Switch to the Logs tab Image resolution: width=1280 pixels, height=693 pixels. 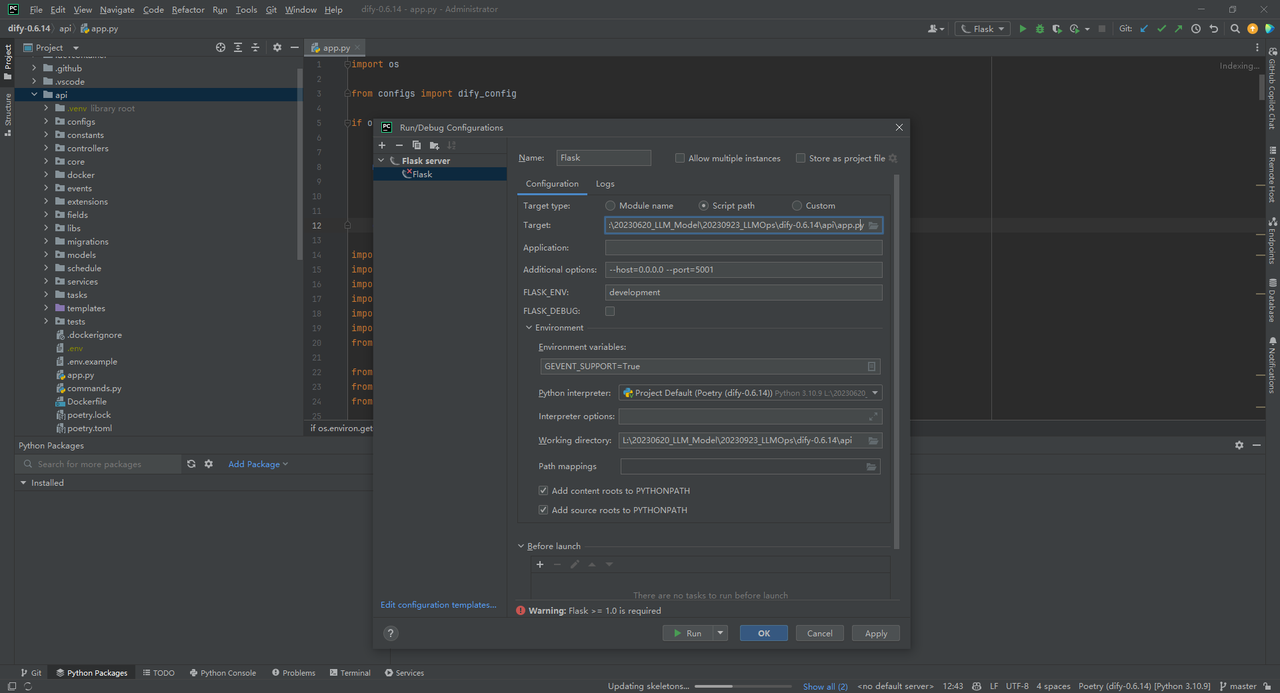(x=604, y=183)
